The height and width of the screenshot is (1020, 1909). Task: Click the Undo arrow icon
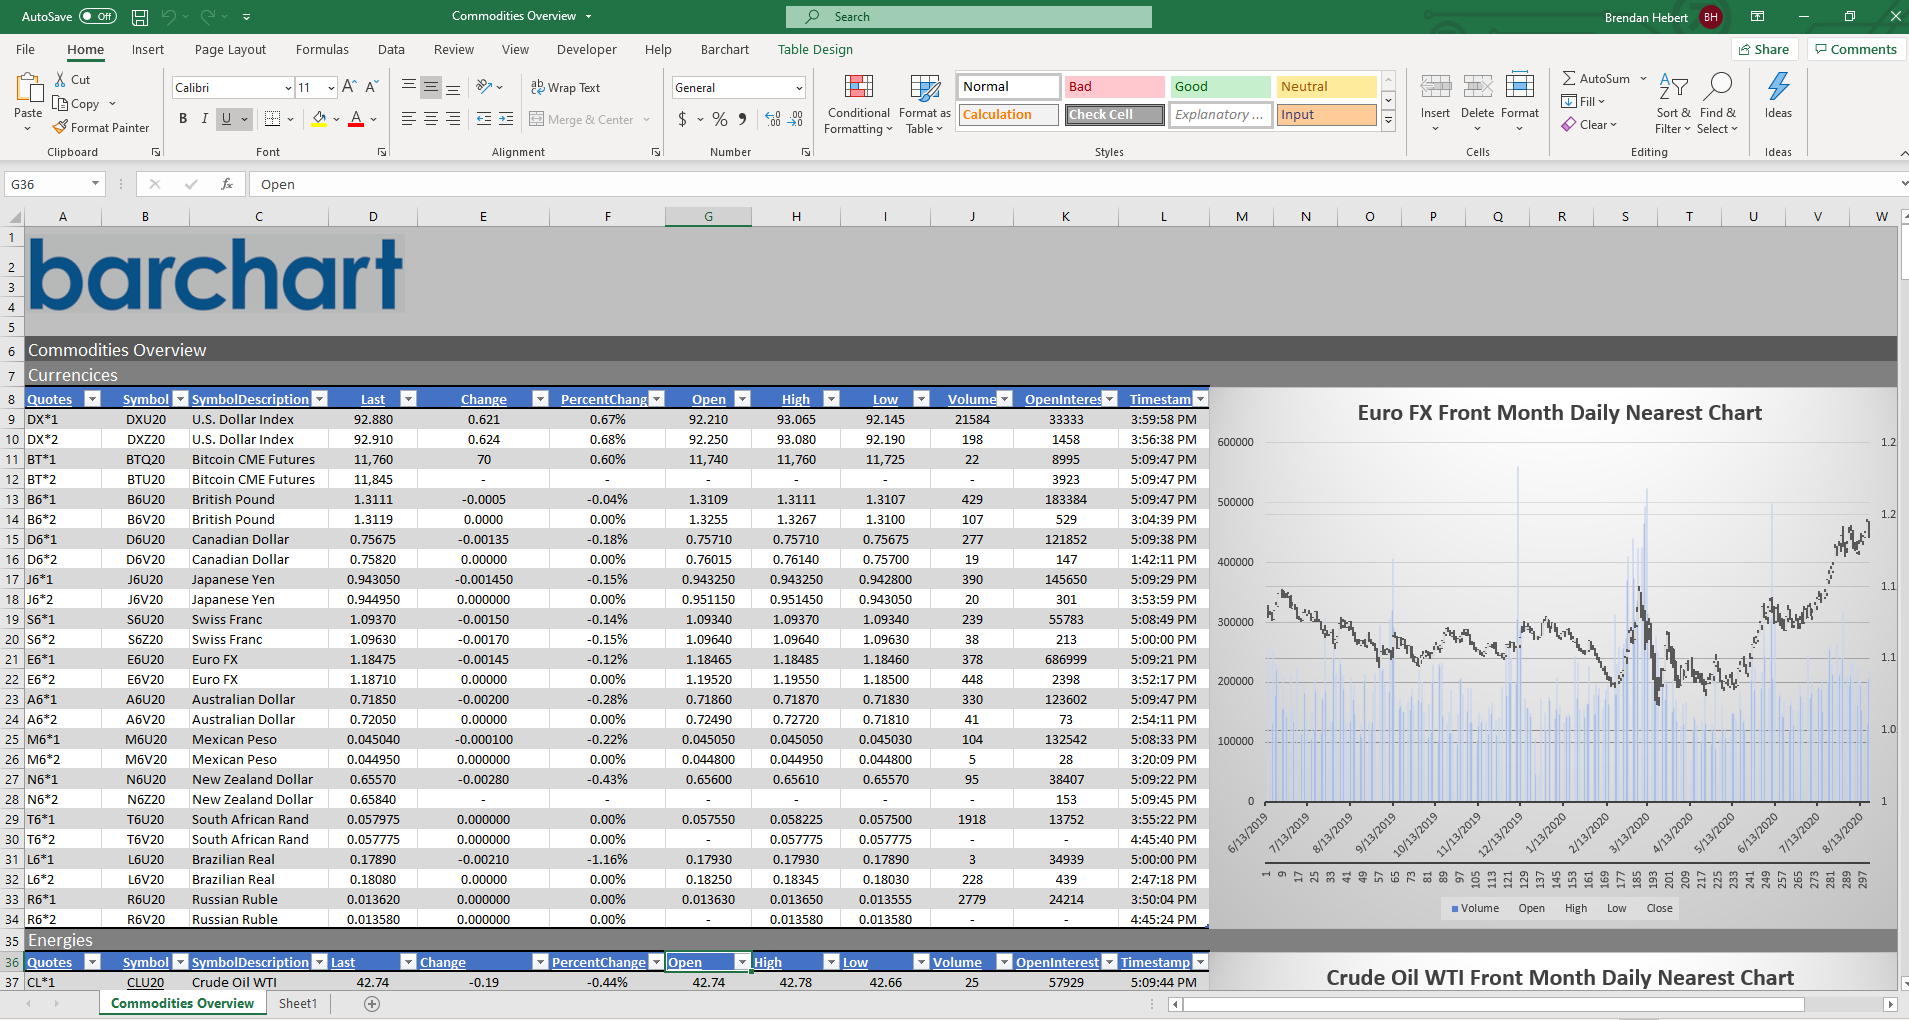tap(169, 17)
